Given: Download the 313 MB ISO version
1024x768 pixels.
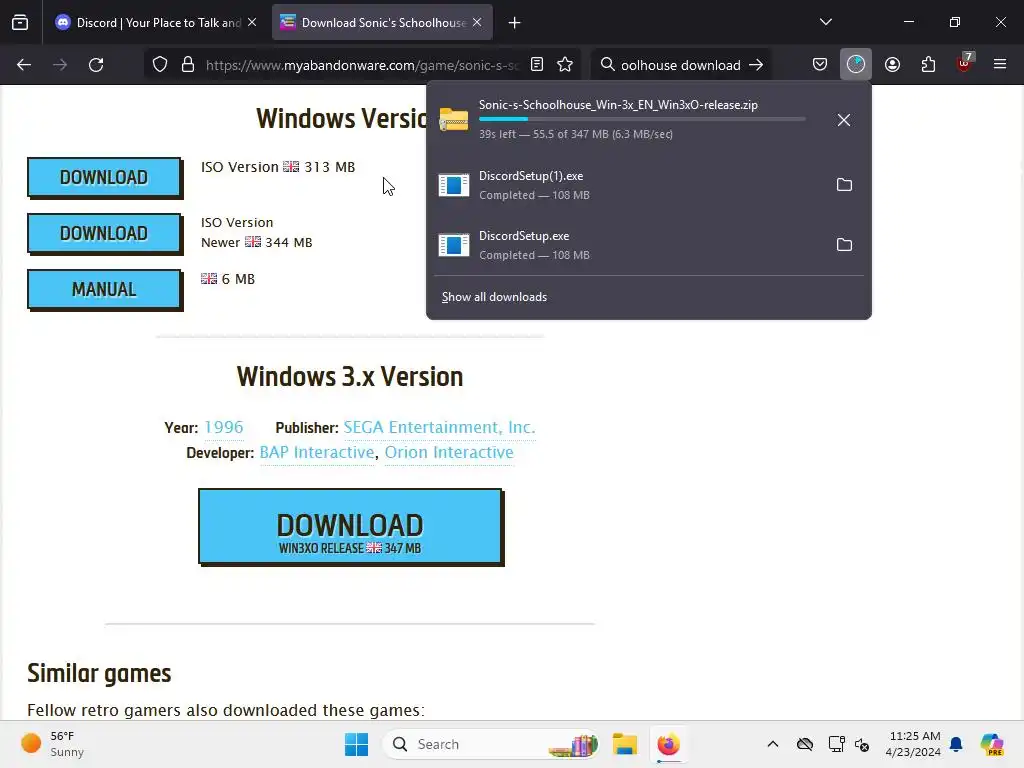Looking at the screenshot, I should [104, 177].
